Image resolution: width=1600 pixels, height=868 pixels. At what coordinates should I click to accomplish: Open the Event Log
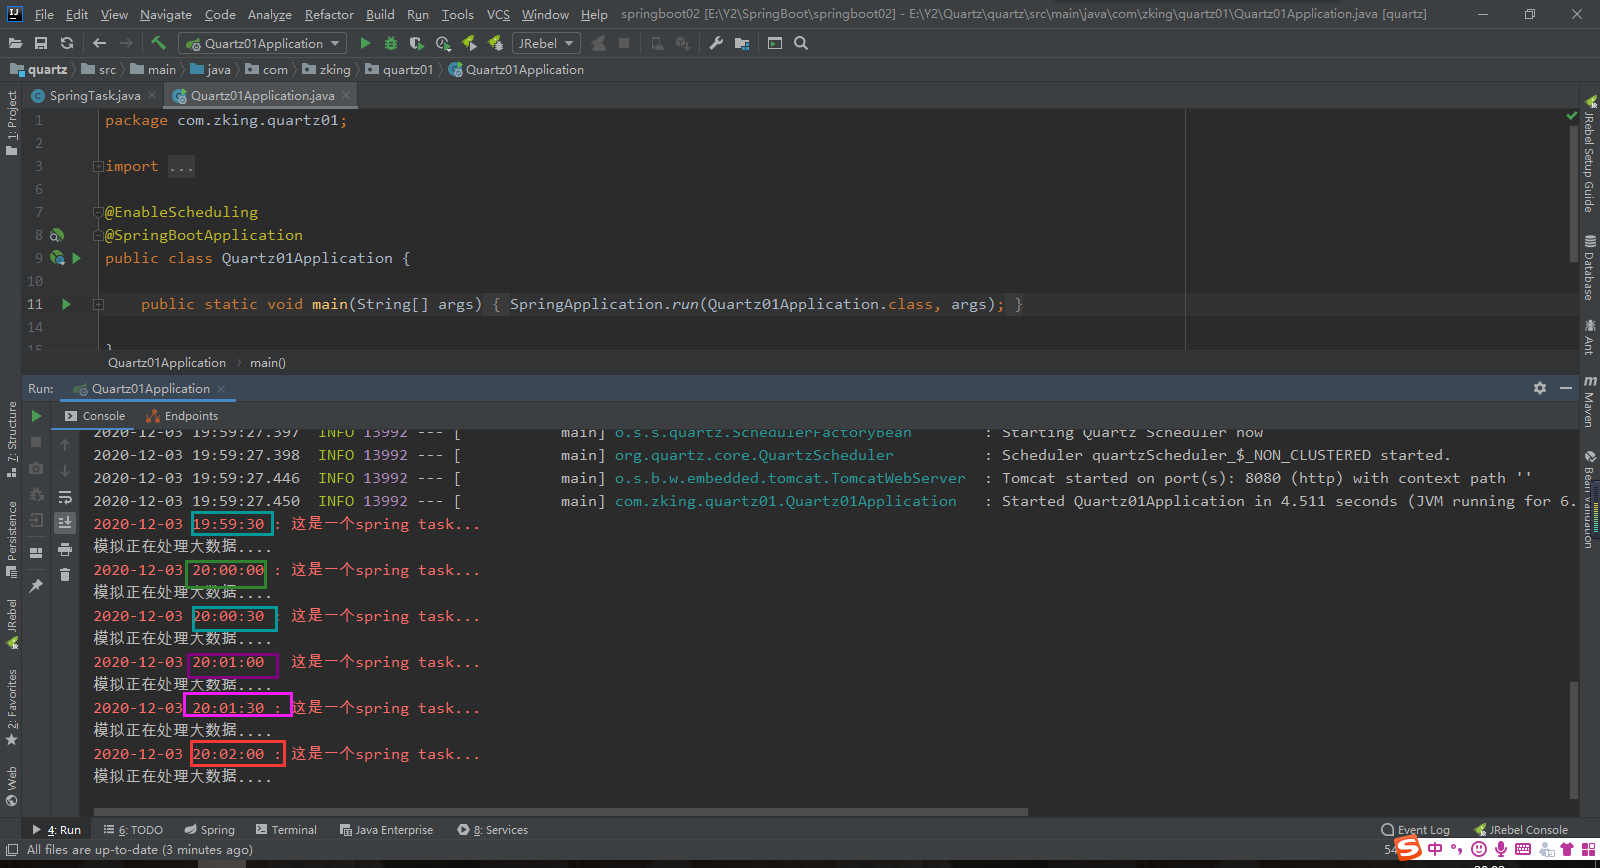pos(1415,830)
